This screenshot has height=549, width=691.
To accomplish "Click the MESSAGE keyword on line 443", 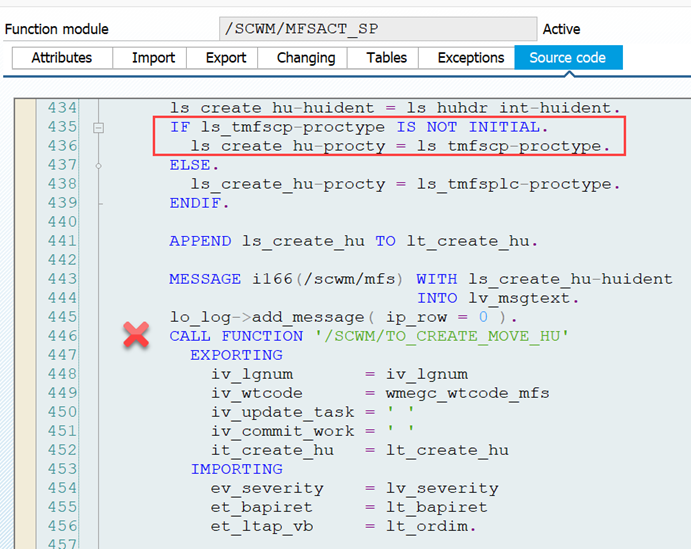I will (x=205, y=279).
